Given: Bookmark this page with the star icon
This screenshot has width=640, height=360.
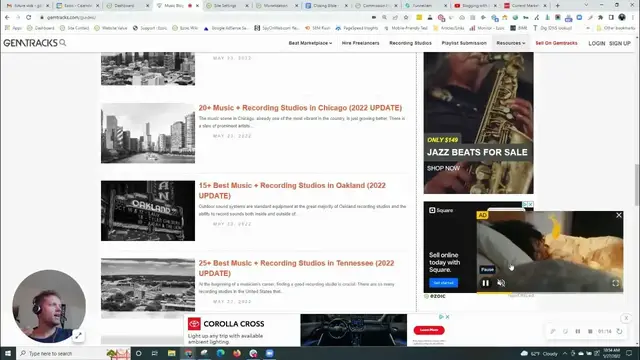Looking at the screenshot, I should click(406, 18).
